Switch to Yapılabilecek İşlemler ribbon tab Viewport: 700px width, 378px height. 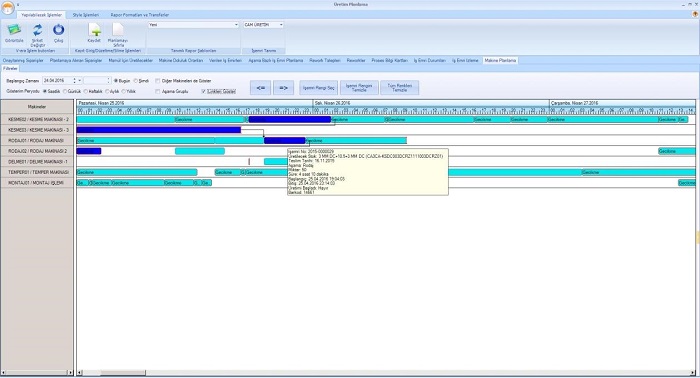click(x=42, y=15)
